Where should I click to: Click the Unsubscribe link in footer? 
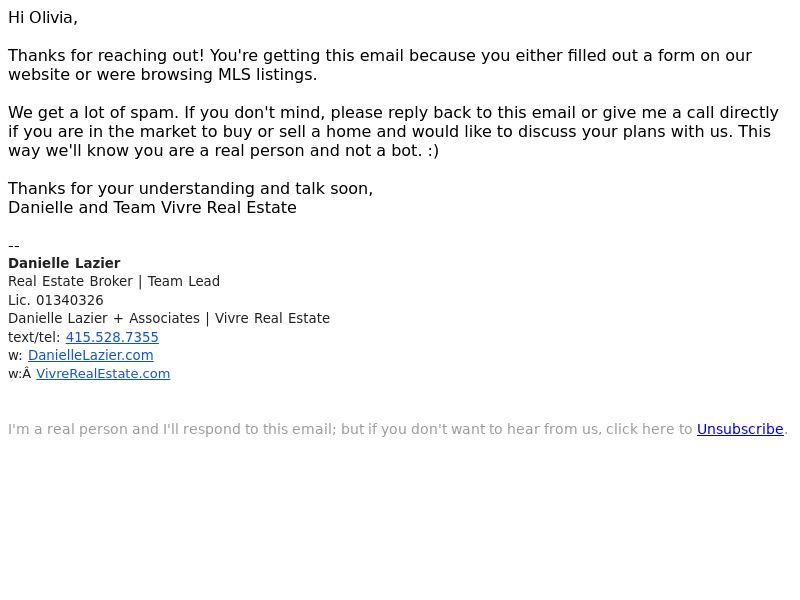tap(740, 429)
